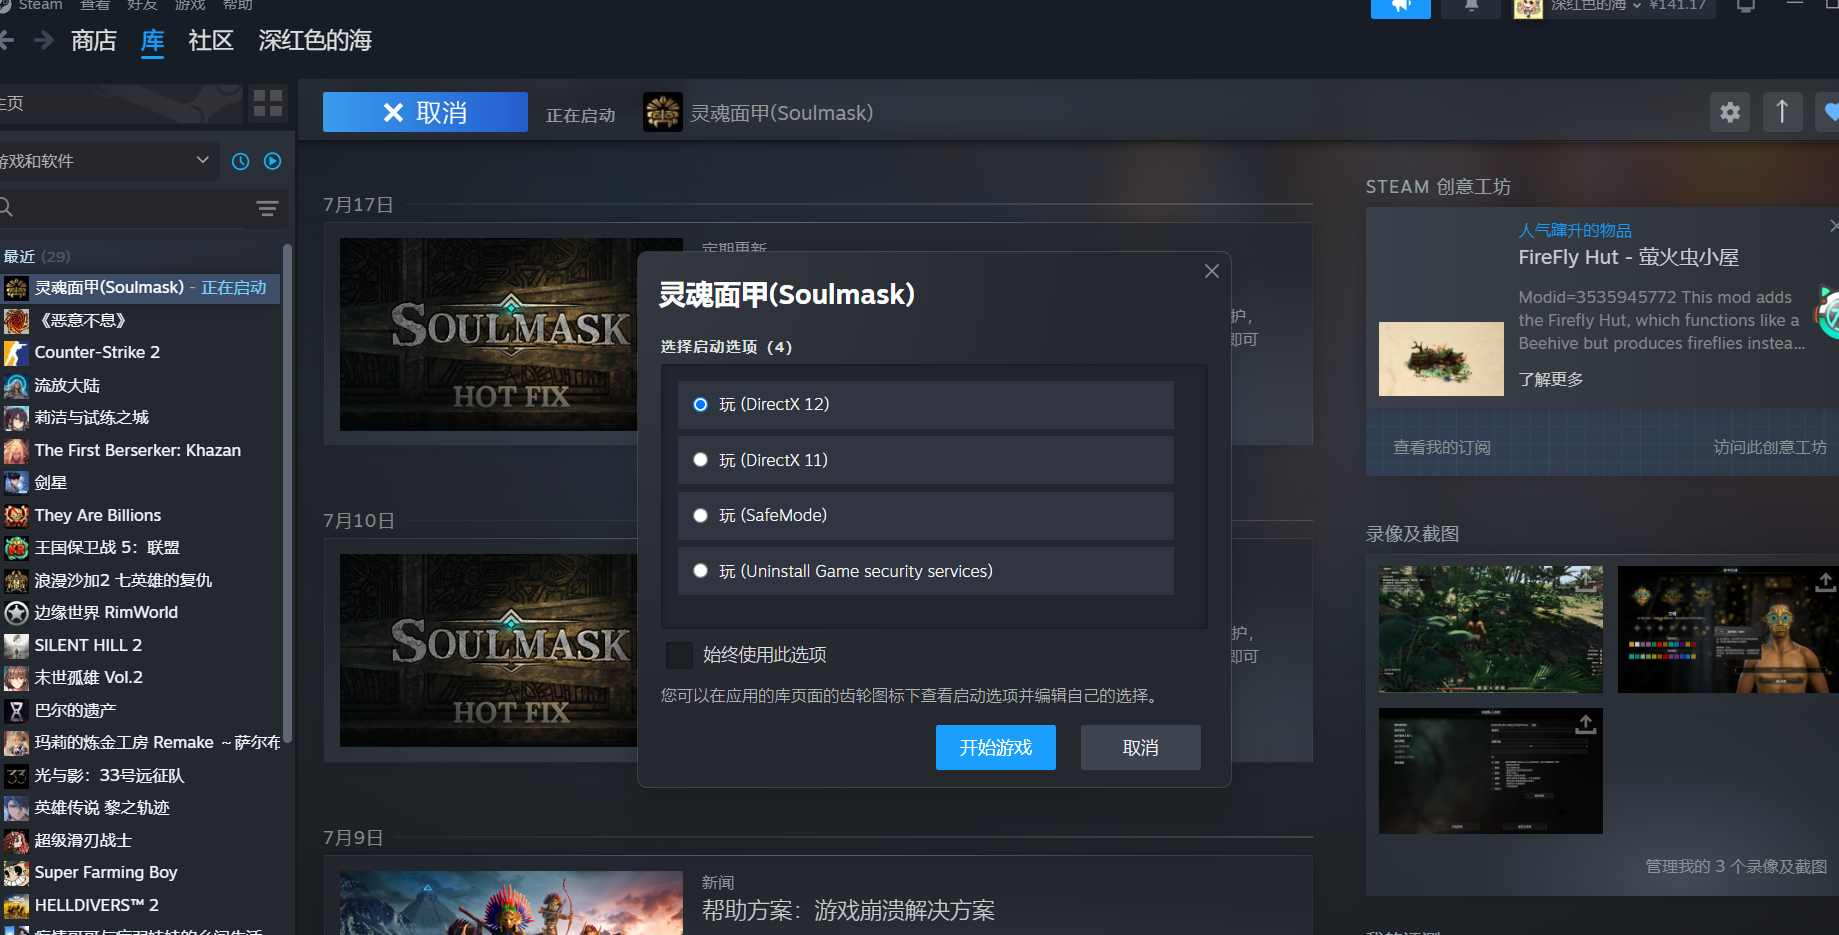Select 巴尔的遗产 in the library

pyautogui.click(x=140, y=711)
